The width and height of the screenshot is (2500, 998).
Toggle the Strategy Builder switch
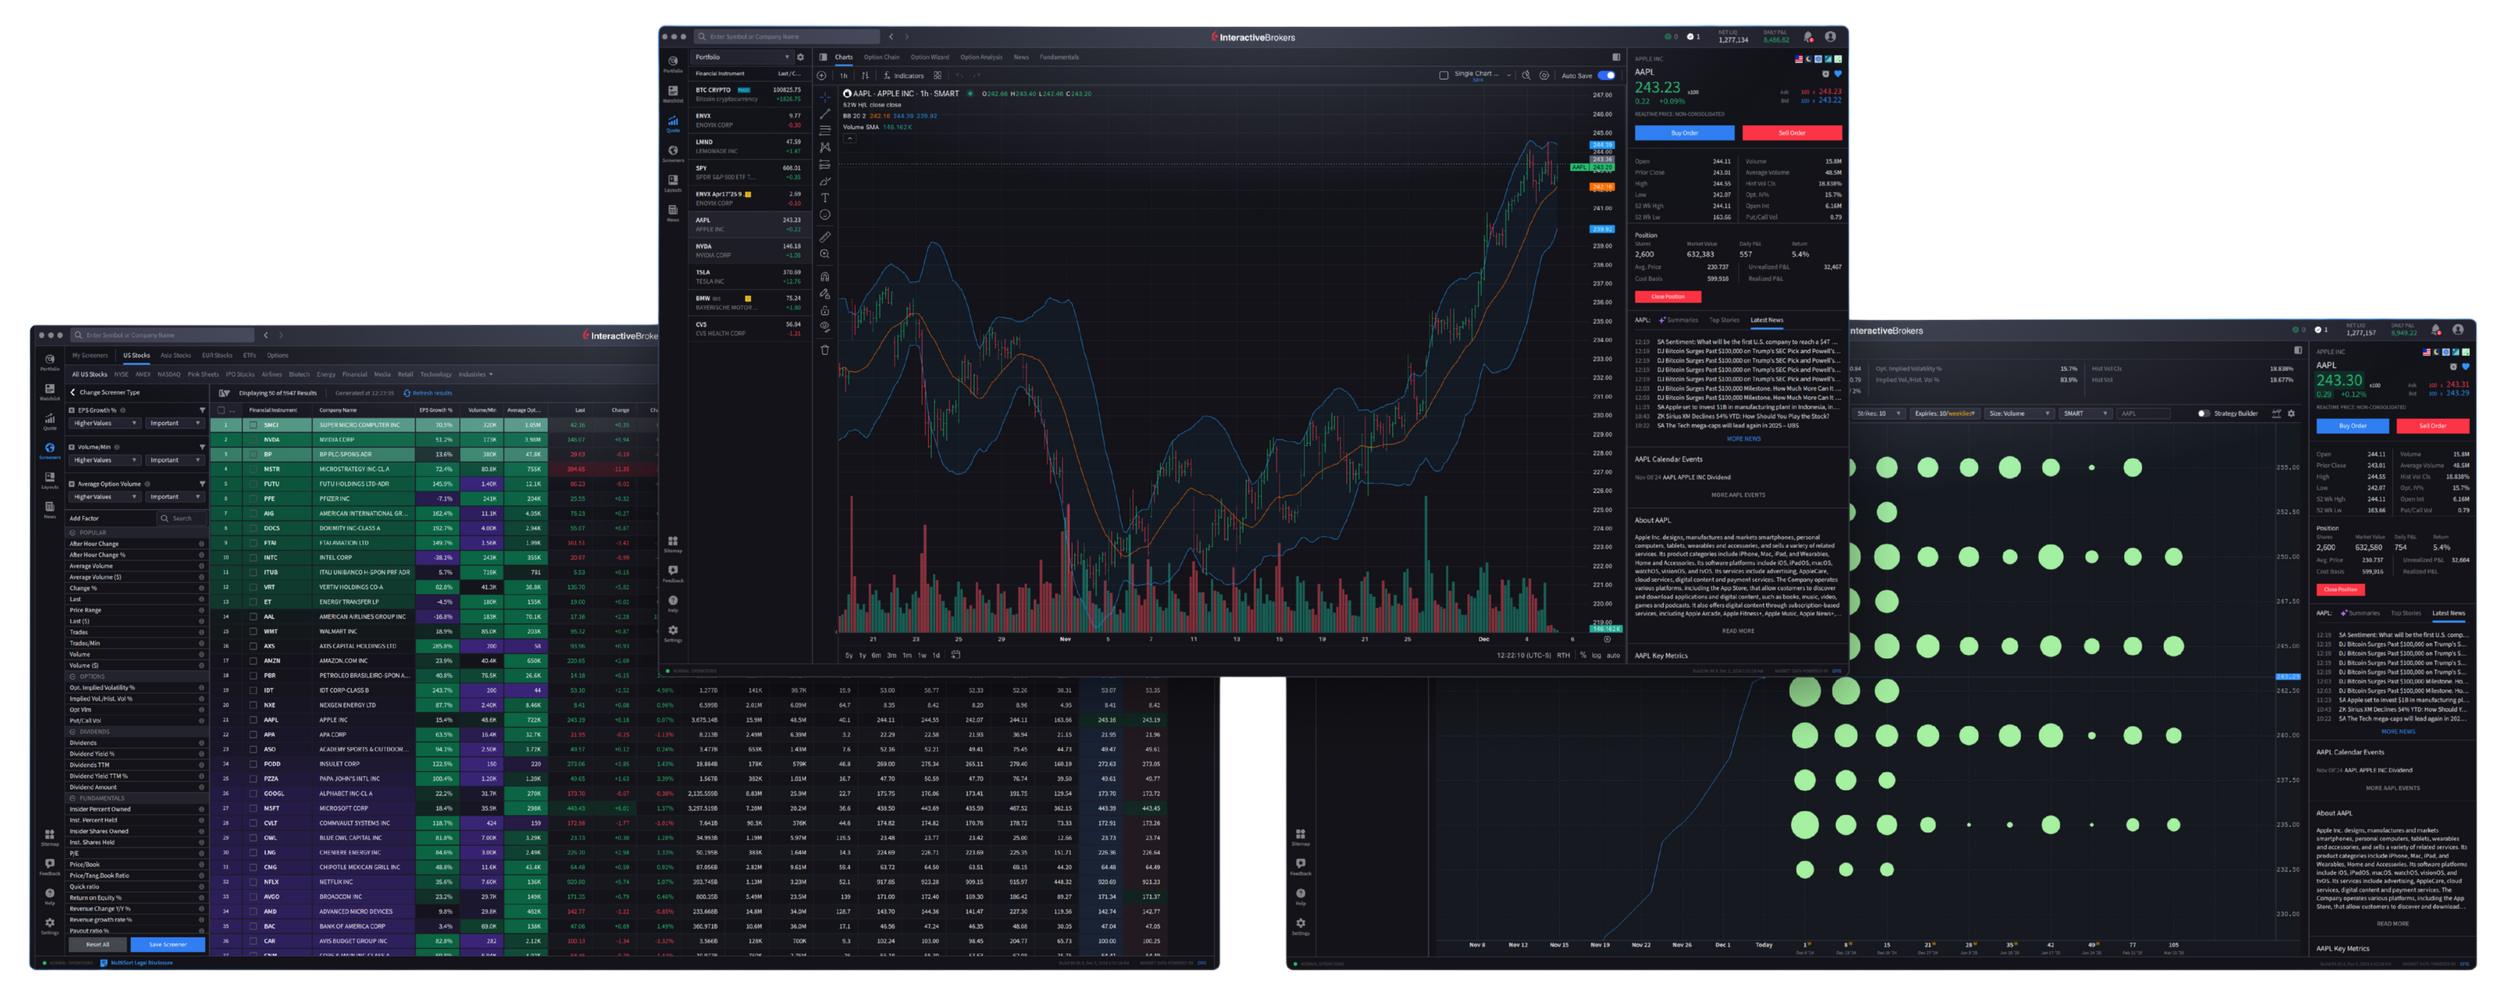[2203, 414]
